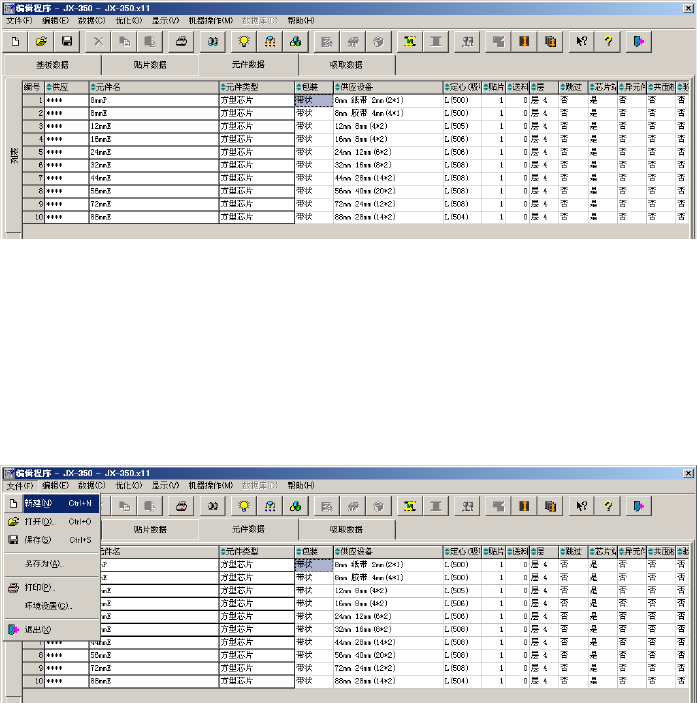697x703 pixels.
Task: Choose 环境设置(C)... in the open File menu
Action: (52, 606)
